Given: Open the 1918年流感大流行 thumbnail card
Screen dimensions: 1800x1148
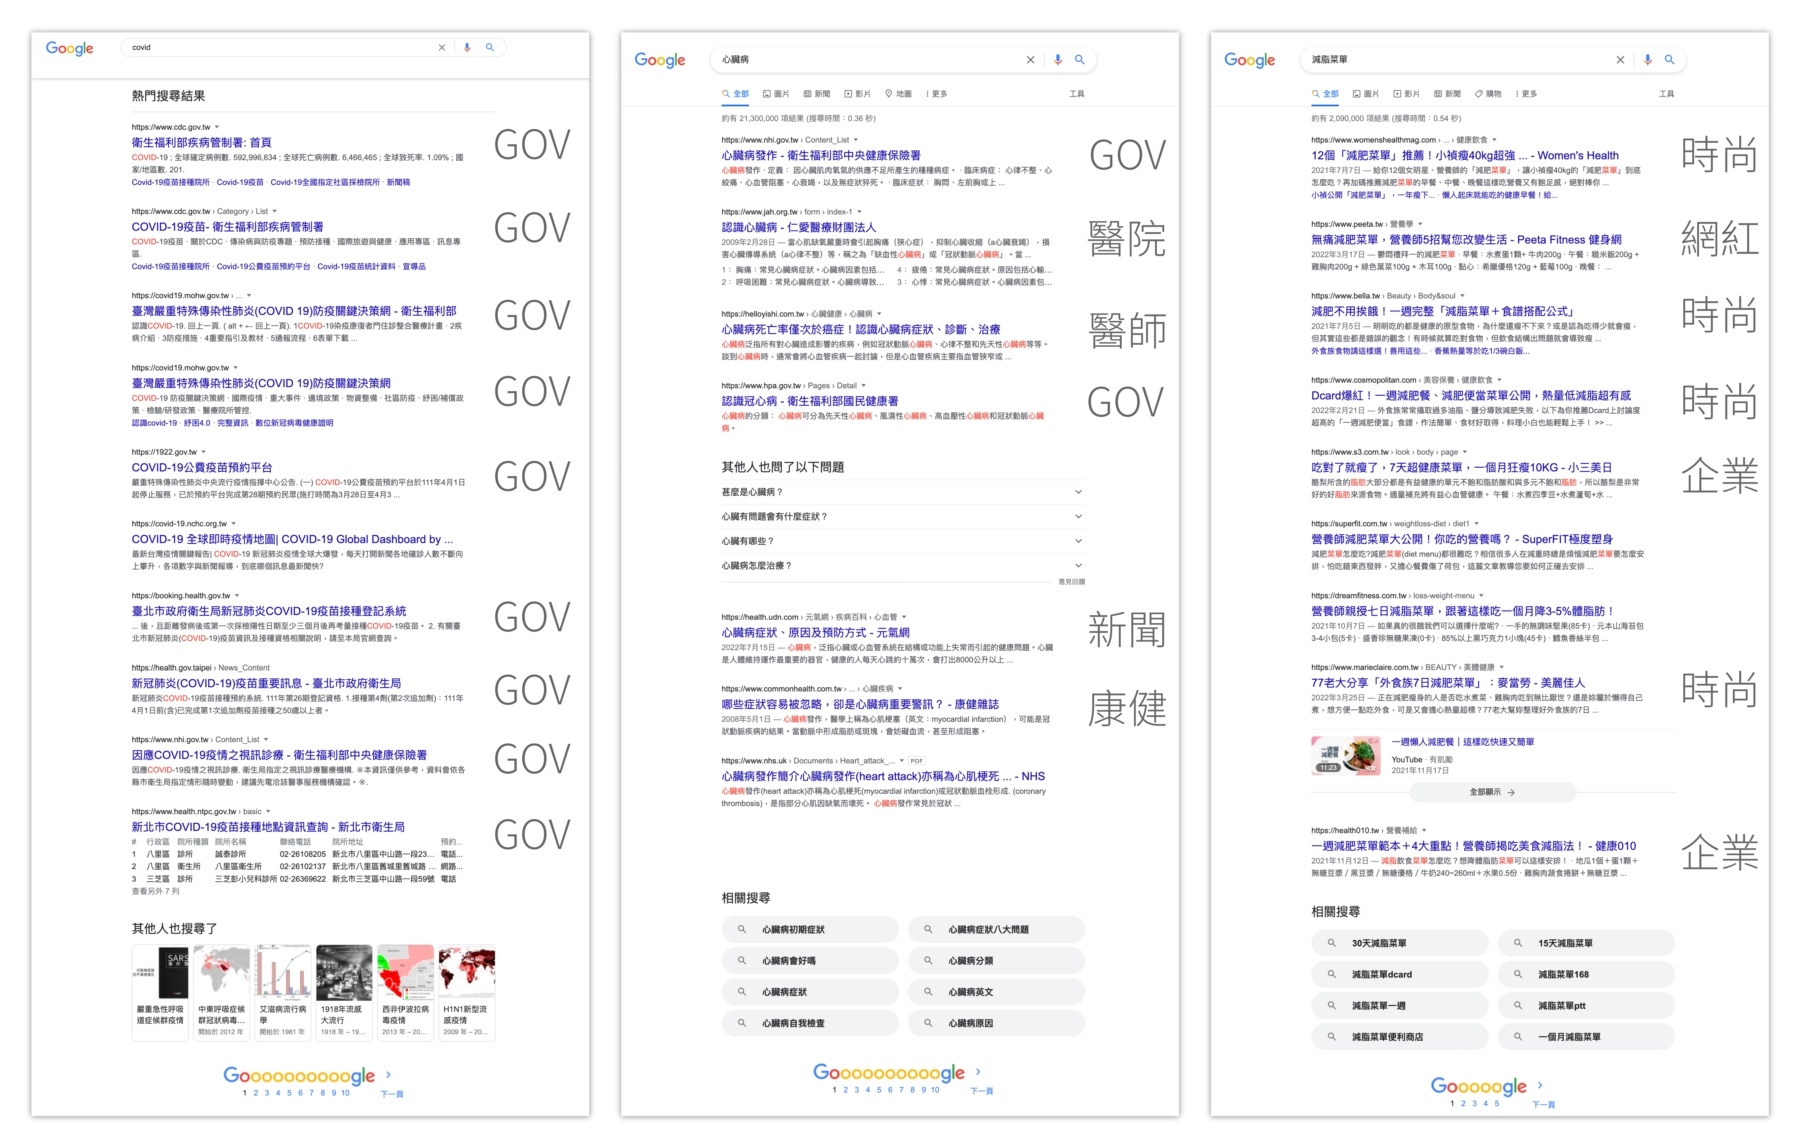Looking at the screenshot, I should click(344, 992).
